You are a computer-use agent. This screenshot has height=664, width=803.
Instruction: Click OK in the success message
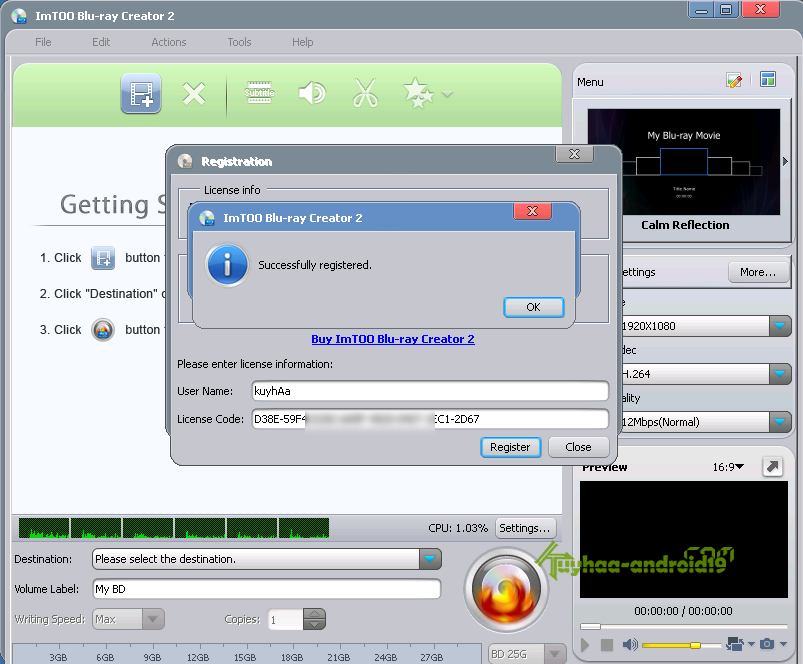pos(534,307)
